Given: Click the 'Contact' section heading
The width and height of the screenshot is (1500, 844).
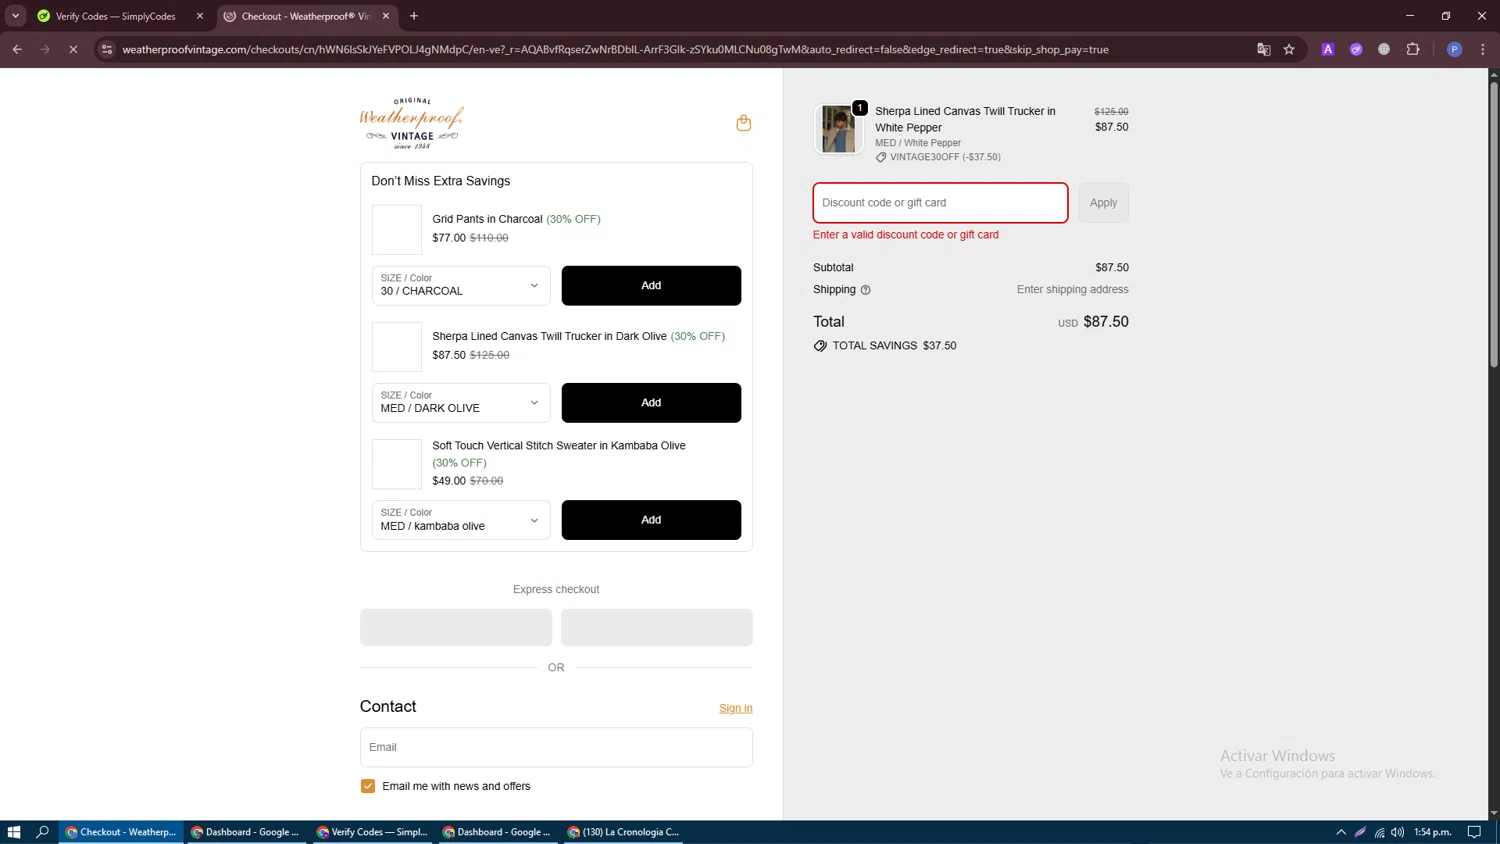Looking at the screenshot, I should 388,707.
